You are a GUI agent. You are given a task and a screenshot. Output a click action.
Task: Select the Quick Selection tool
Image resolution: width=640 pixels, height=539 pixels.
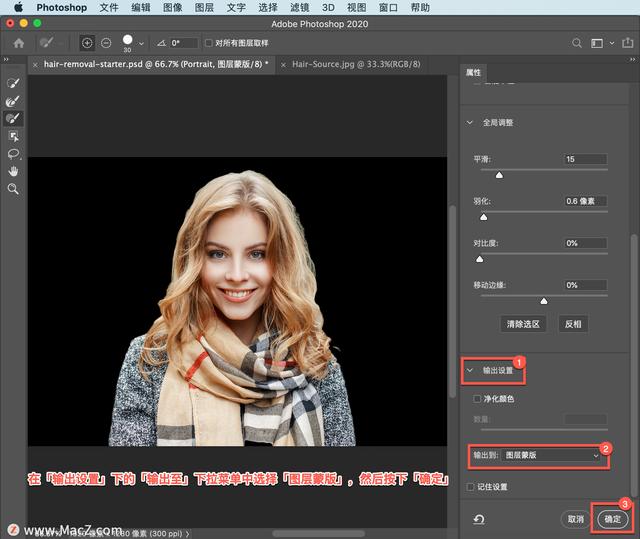(x=14, y=85)
